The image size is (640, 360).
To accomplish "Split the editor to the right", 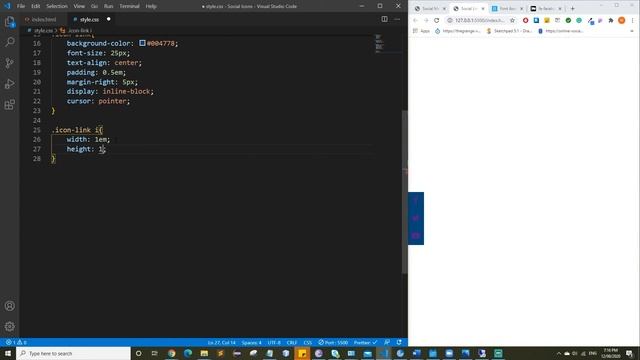I will [384, 19].
